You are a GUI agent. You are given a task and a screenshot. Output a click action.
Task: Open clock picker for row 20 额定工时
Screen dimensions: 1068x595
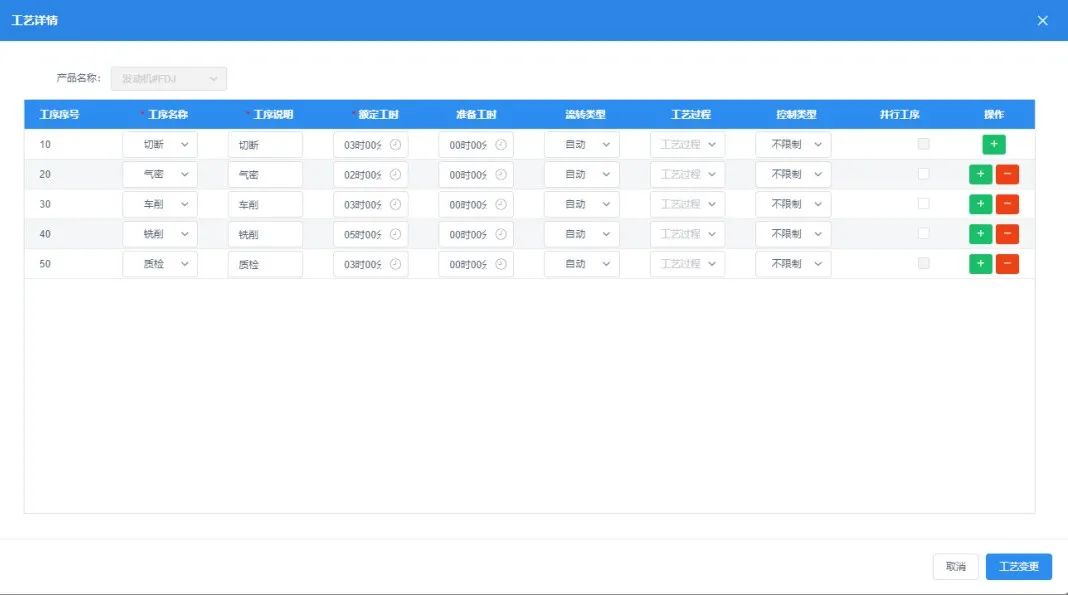[x=395, y=174]
